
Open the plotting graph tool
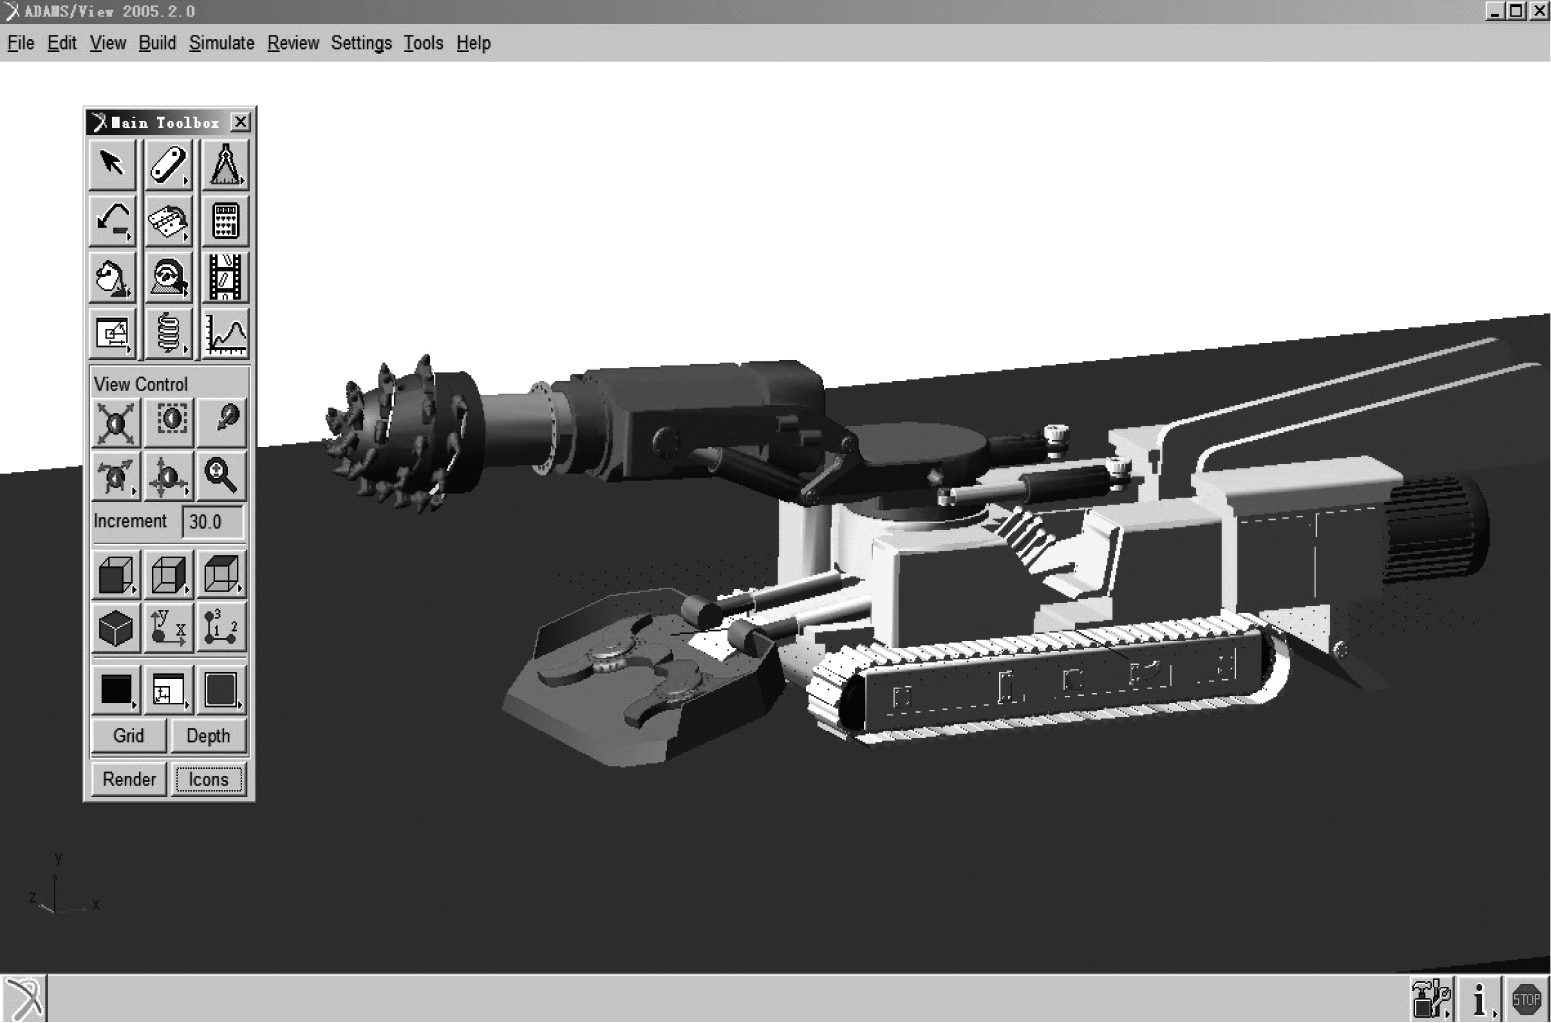point(224,334)
